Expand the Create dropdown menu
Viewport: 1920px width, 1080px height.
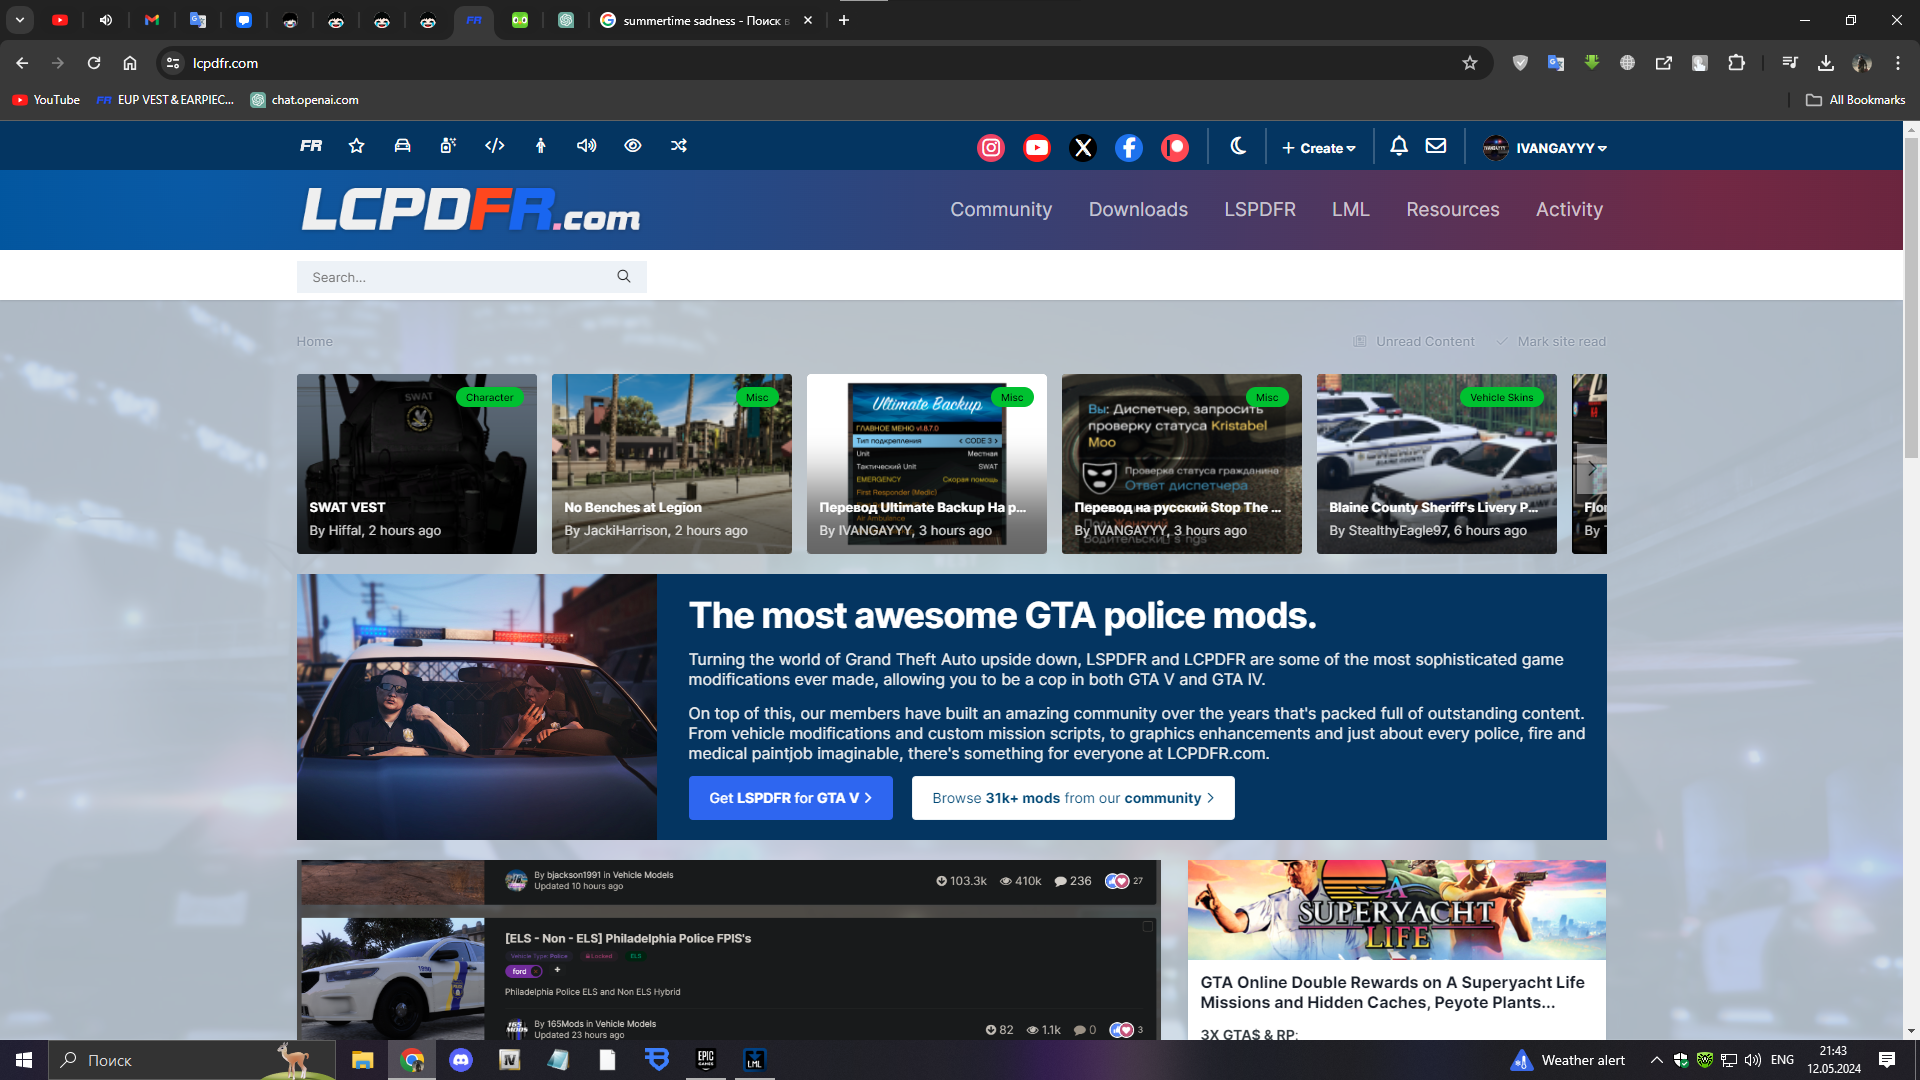1319,148
